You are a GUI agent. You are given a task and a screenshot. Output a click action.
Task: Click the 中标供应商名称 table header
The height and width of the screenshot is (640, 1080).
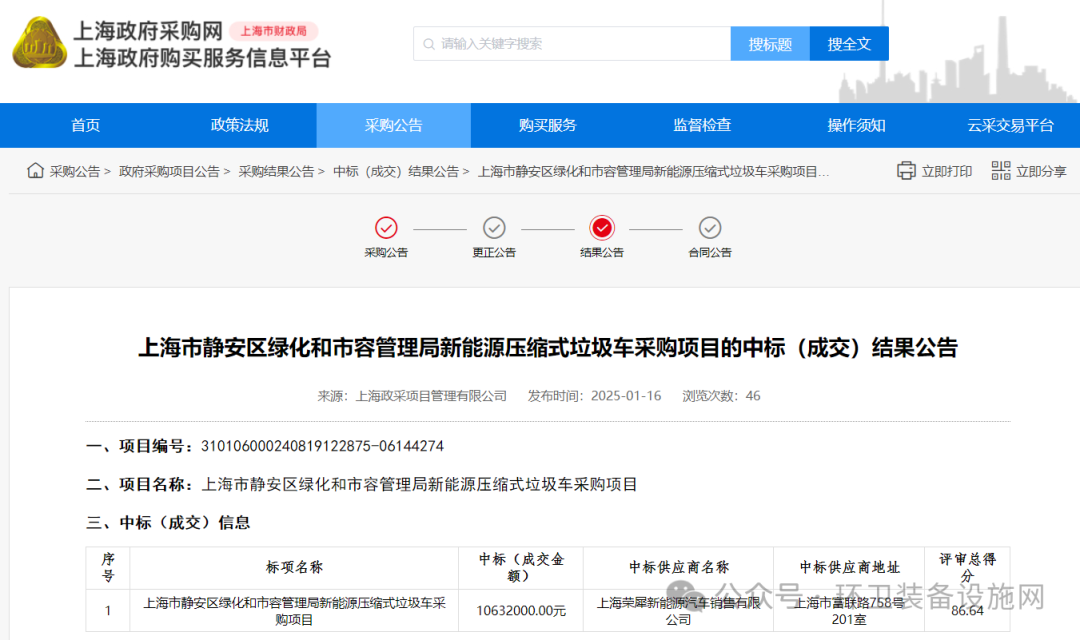[x=678, y=568]
